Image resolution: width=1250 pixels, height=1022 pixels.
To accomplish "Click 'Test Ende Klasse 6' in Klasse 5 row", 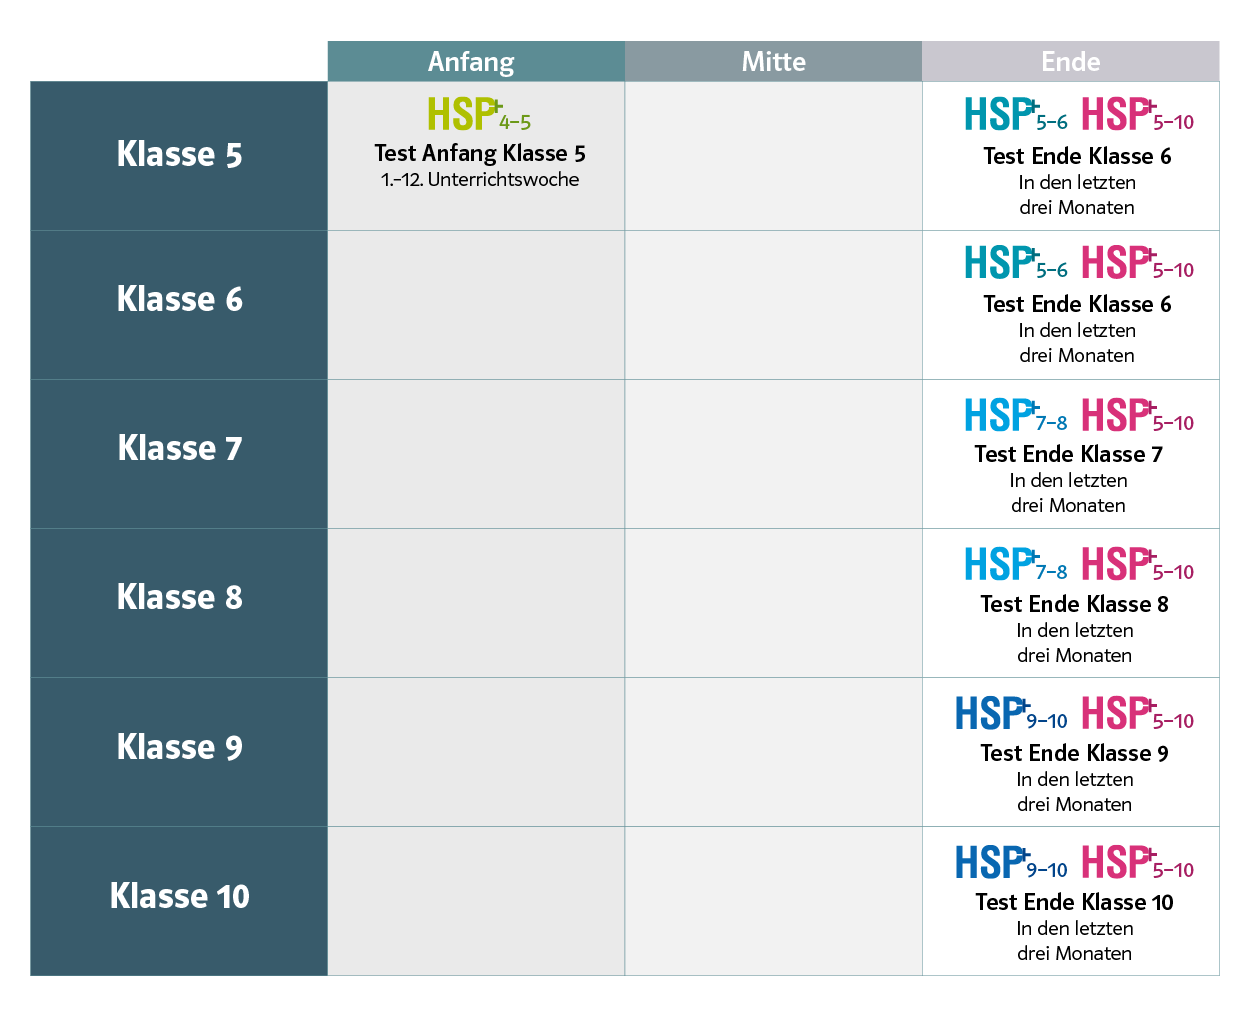I will click(1077, 156).
